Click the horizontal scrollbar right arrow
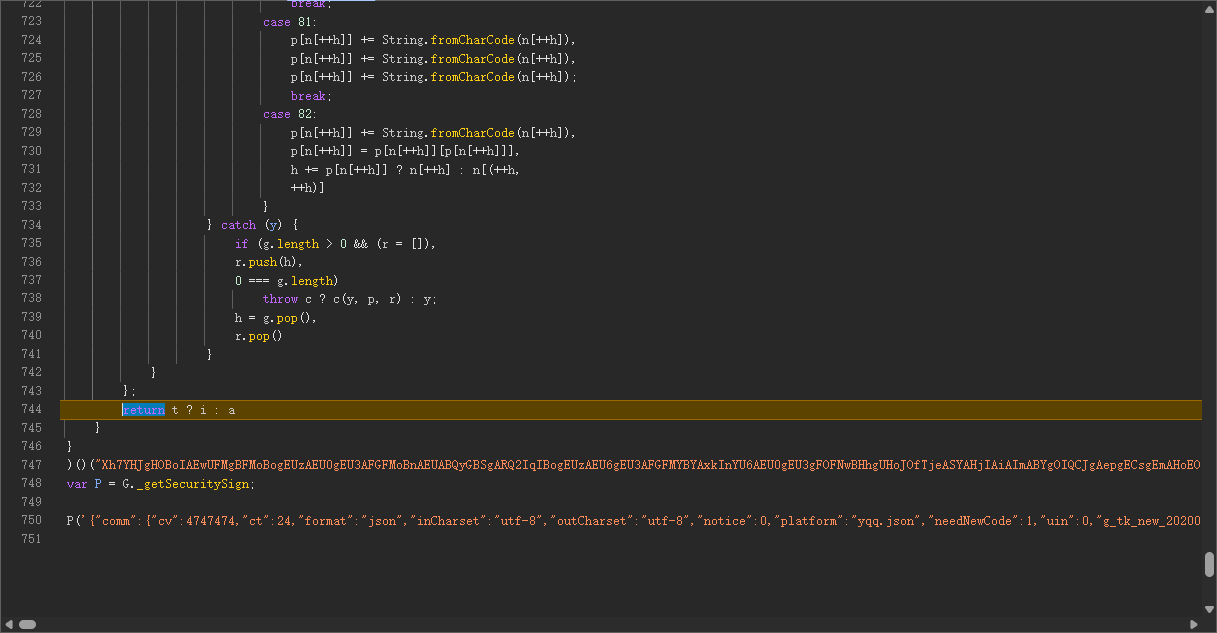Screen dimensions: 1217x633 pos(1194,624)
